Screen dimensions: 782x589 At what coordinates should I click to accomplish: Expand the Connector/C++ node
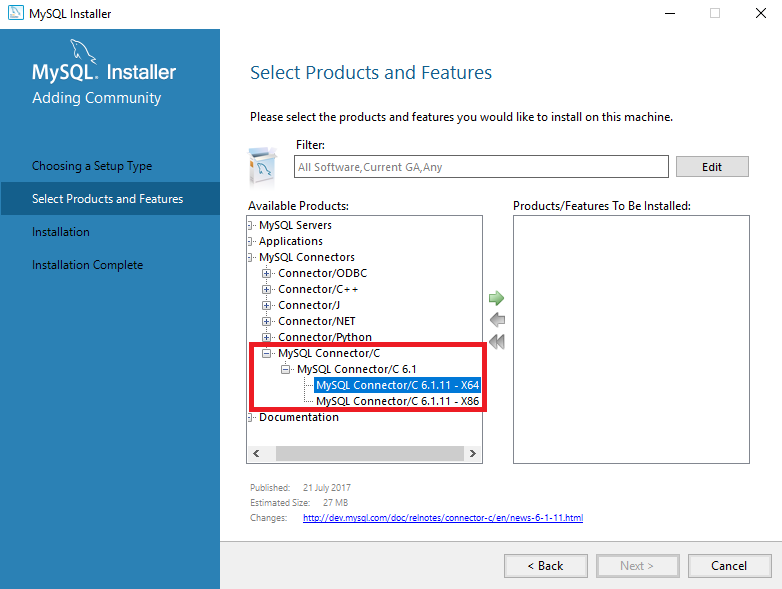266,289
